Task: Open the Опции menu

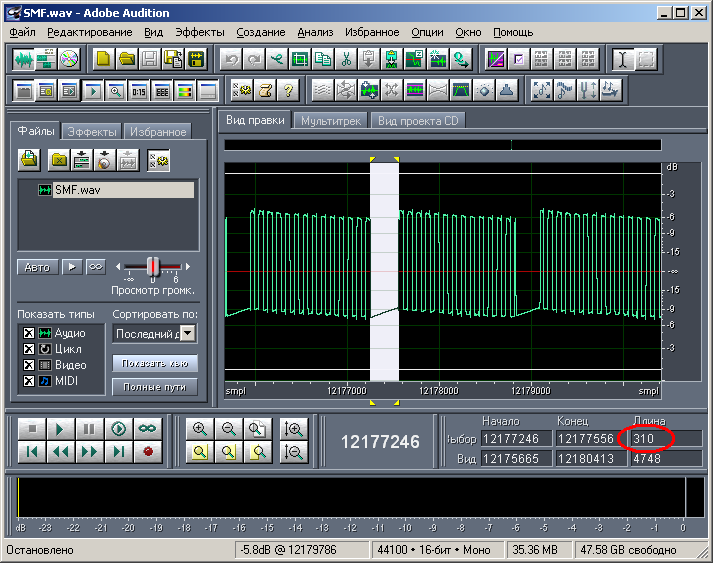Action: pos(427,32)
